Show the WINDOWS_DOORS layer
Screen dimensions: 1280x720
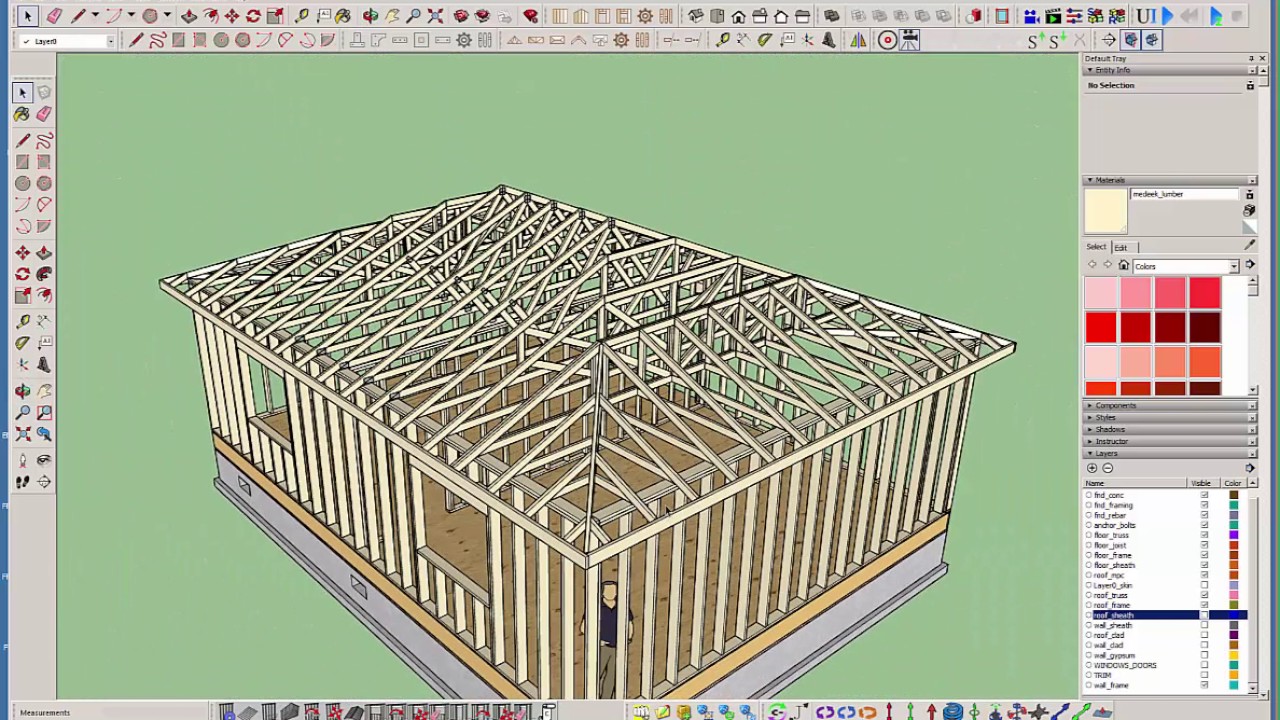click(x=1204, y=665)
